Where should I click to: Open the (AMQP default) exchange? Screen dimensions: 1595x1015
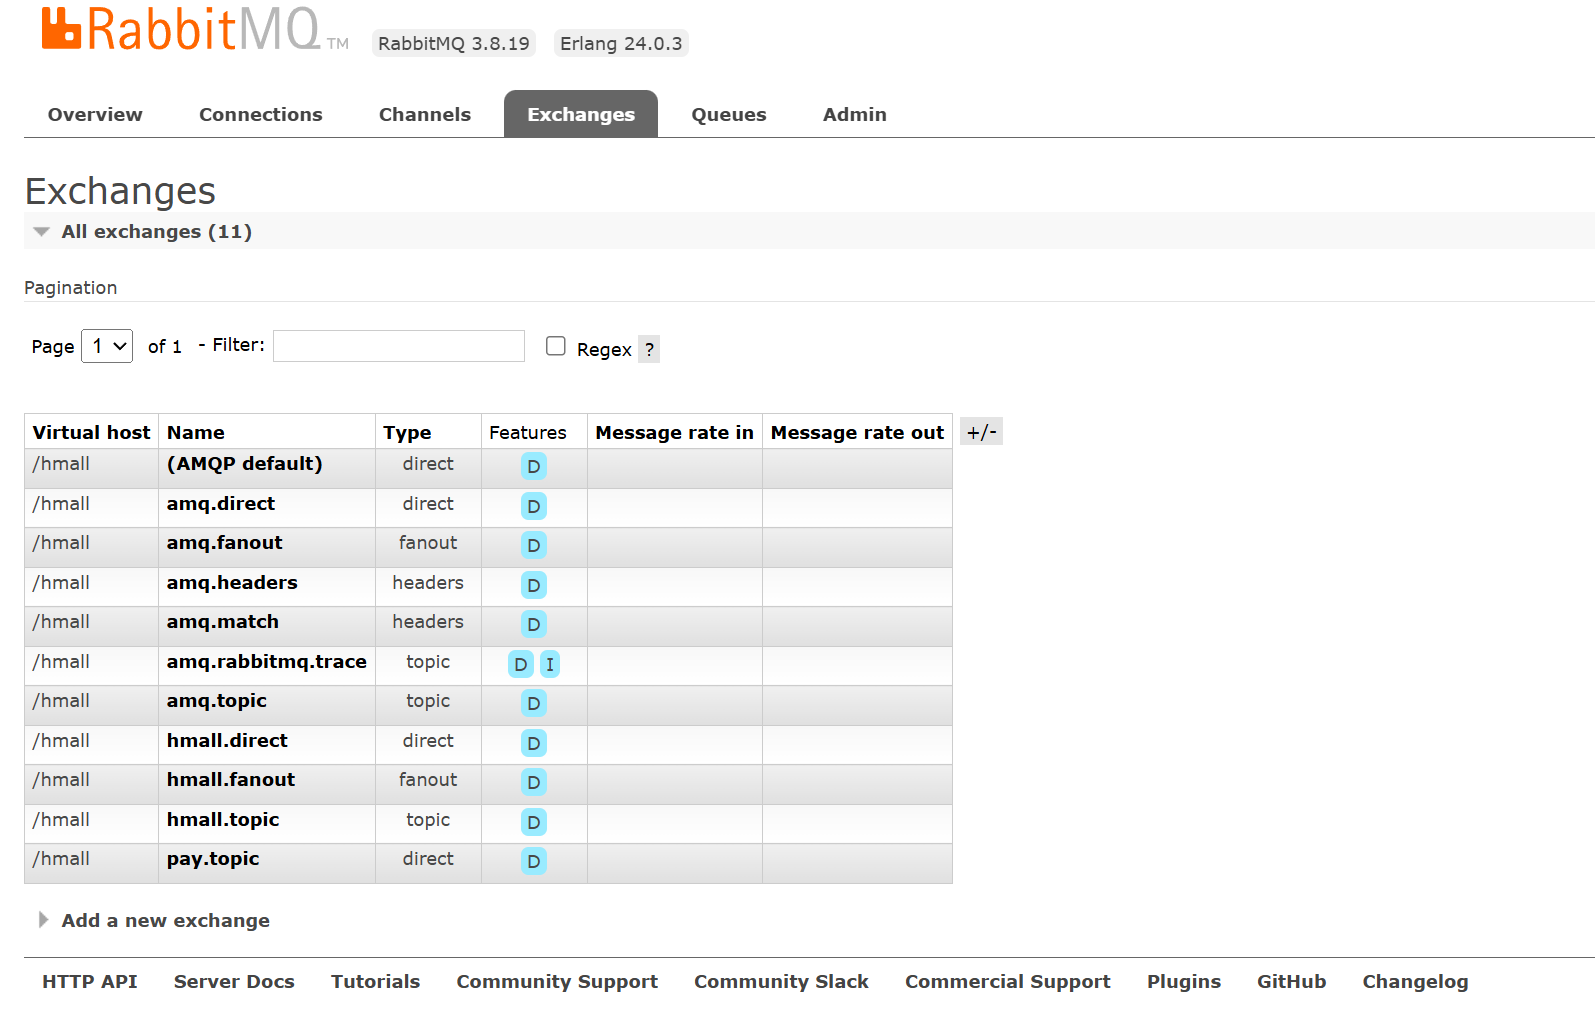[245, 464]
